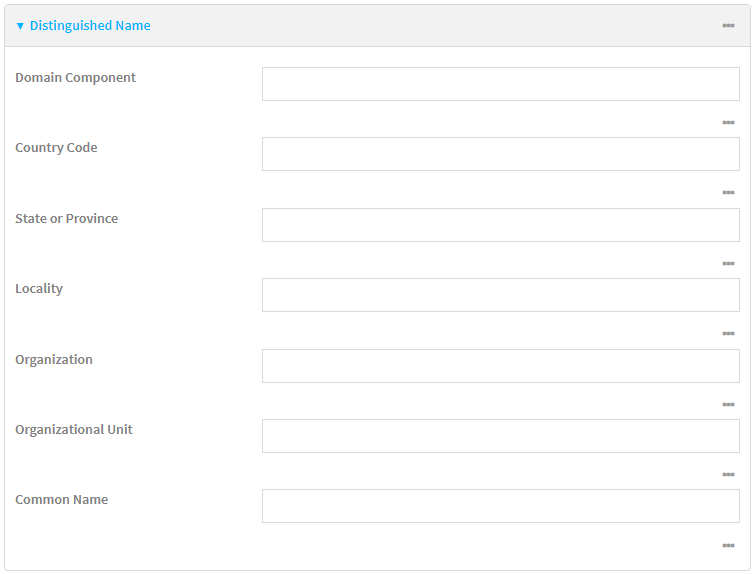Click the Organization label text
The image size is (755, 574).
(x=54, y=360)
